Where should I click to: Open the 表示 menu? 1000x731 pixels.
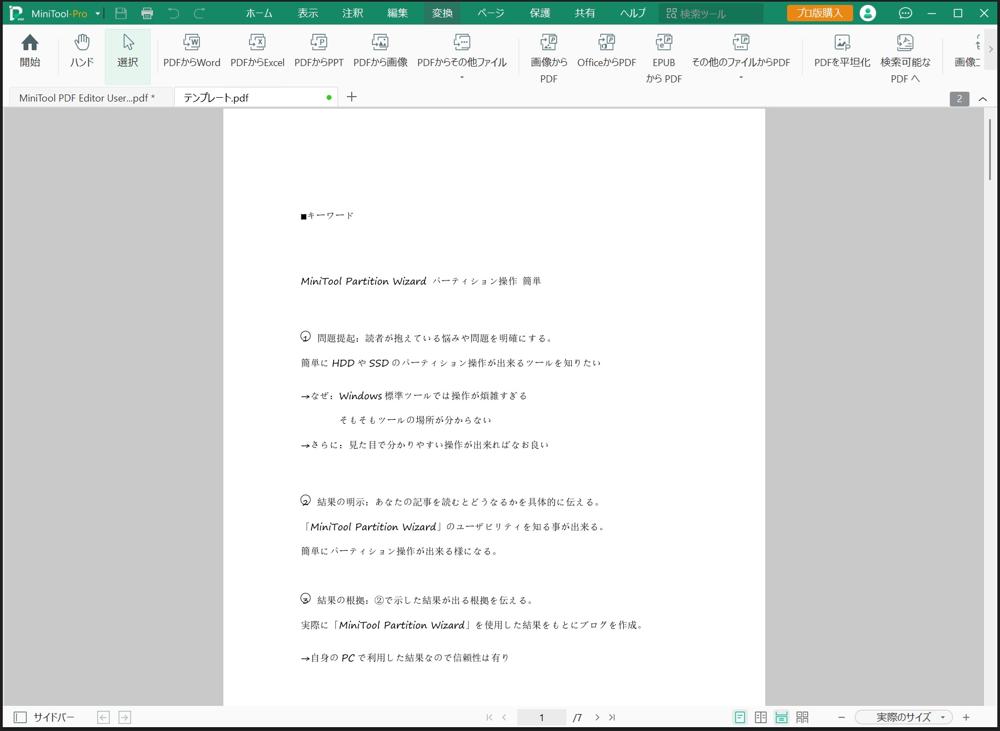click(307, 13)
